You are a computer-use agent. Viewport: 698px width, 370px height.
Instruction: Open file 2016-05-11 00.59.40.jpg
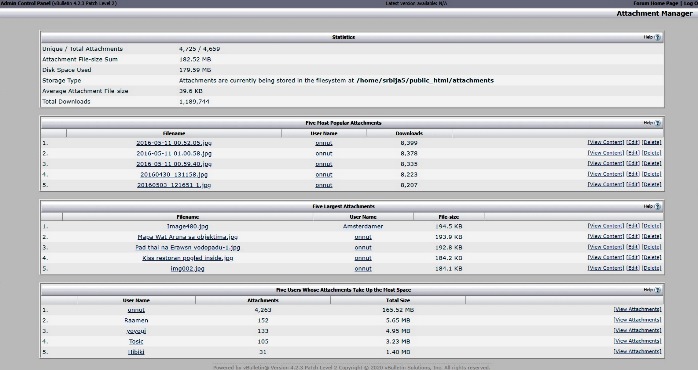[x=174, y=164]
